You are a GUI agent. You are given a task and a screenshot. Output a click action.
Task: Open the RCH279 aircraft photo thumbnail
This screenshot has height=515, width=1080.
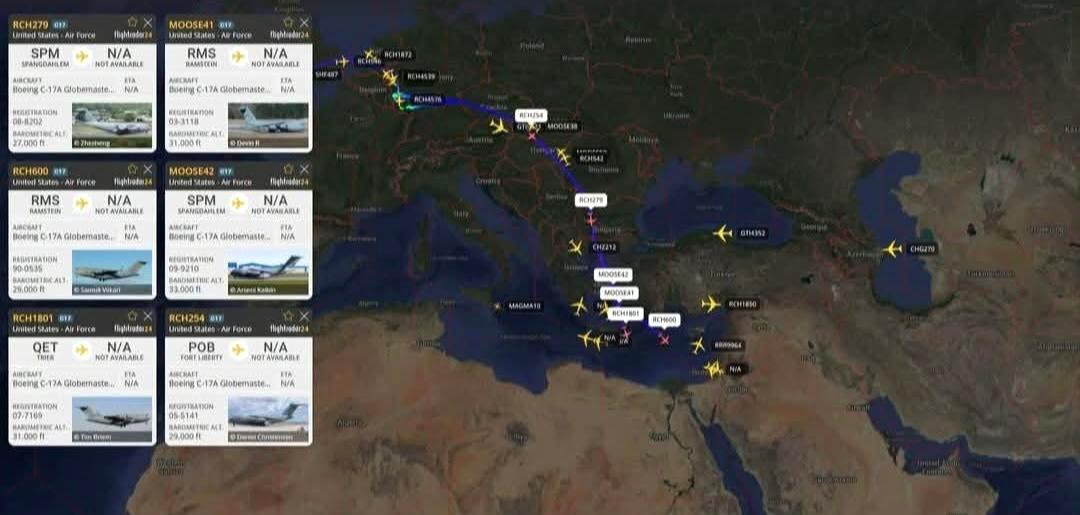[112, 125]
